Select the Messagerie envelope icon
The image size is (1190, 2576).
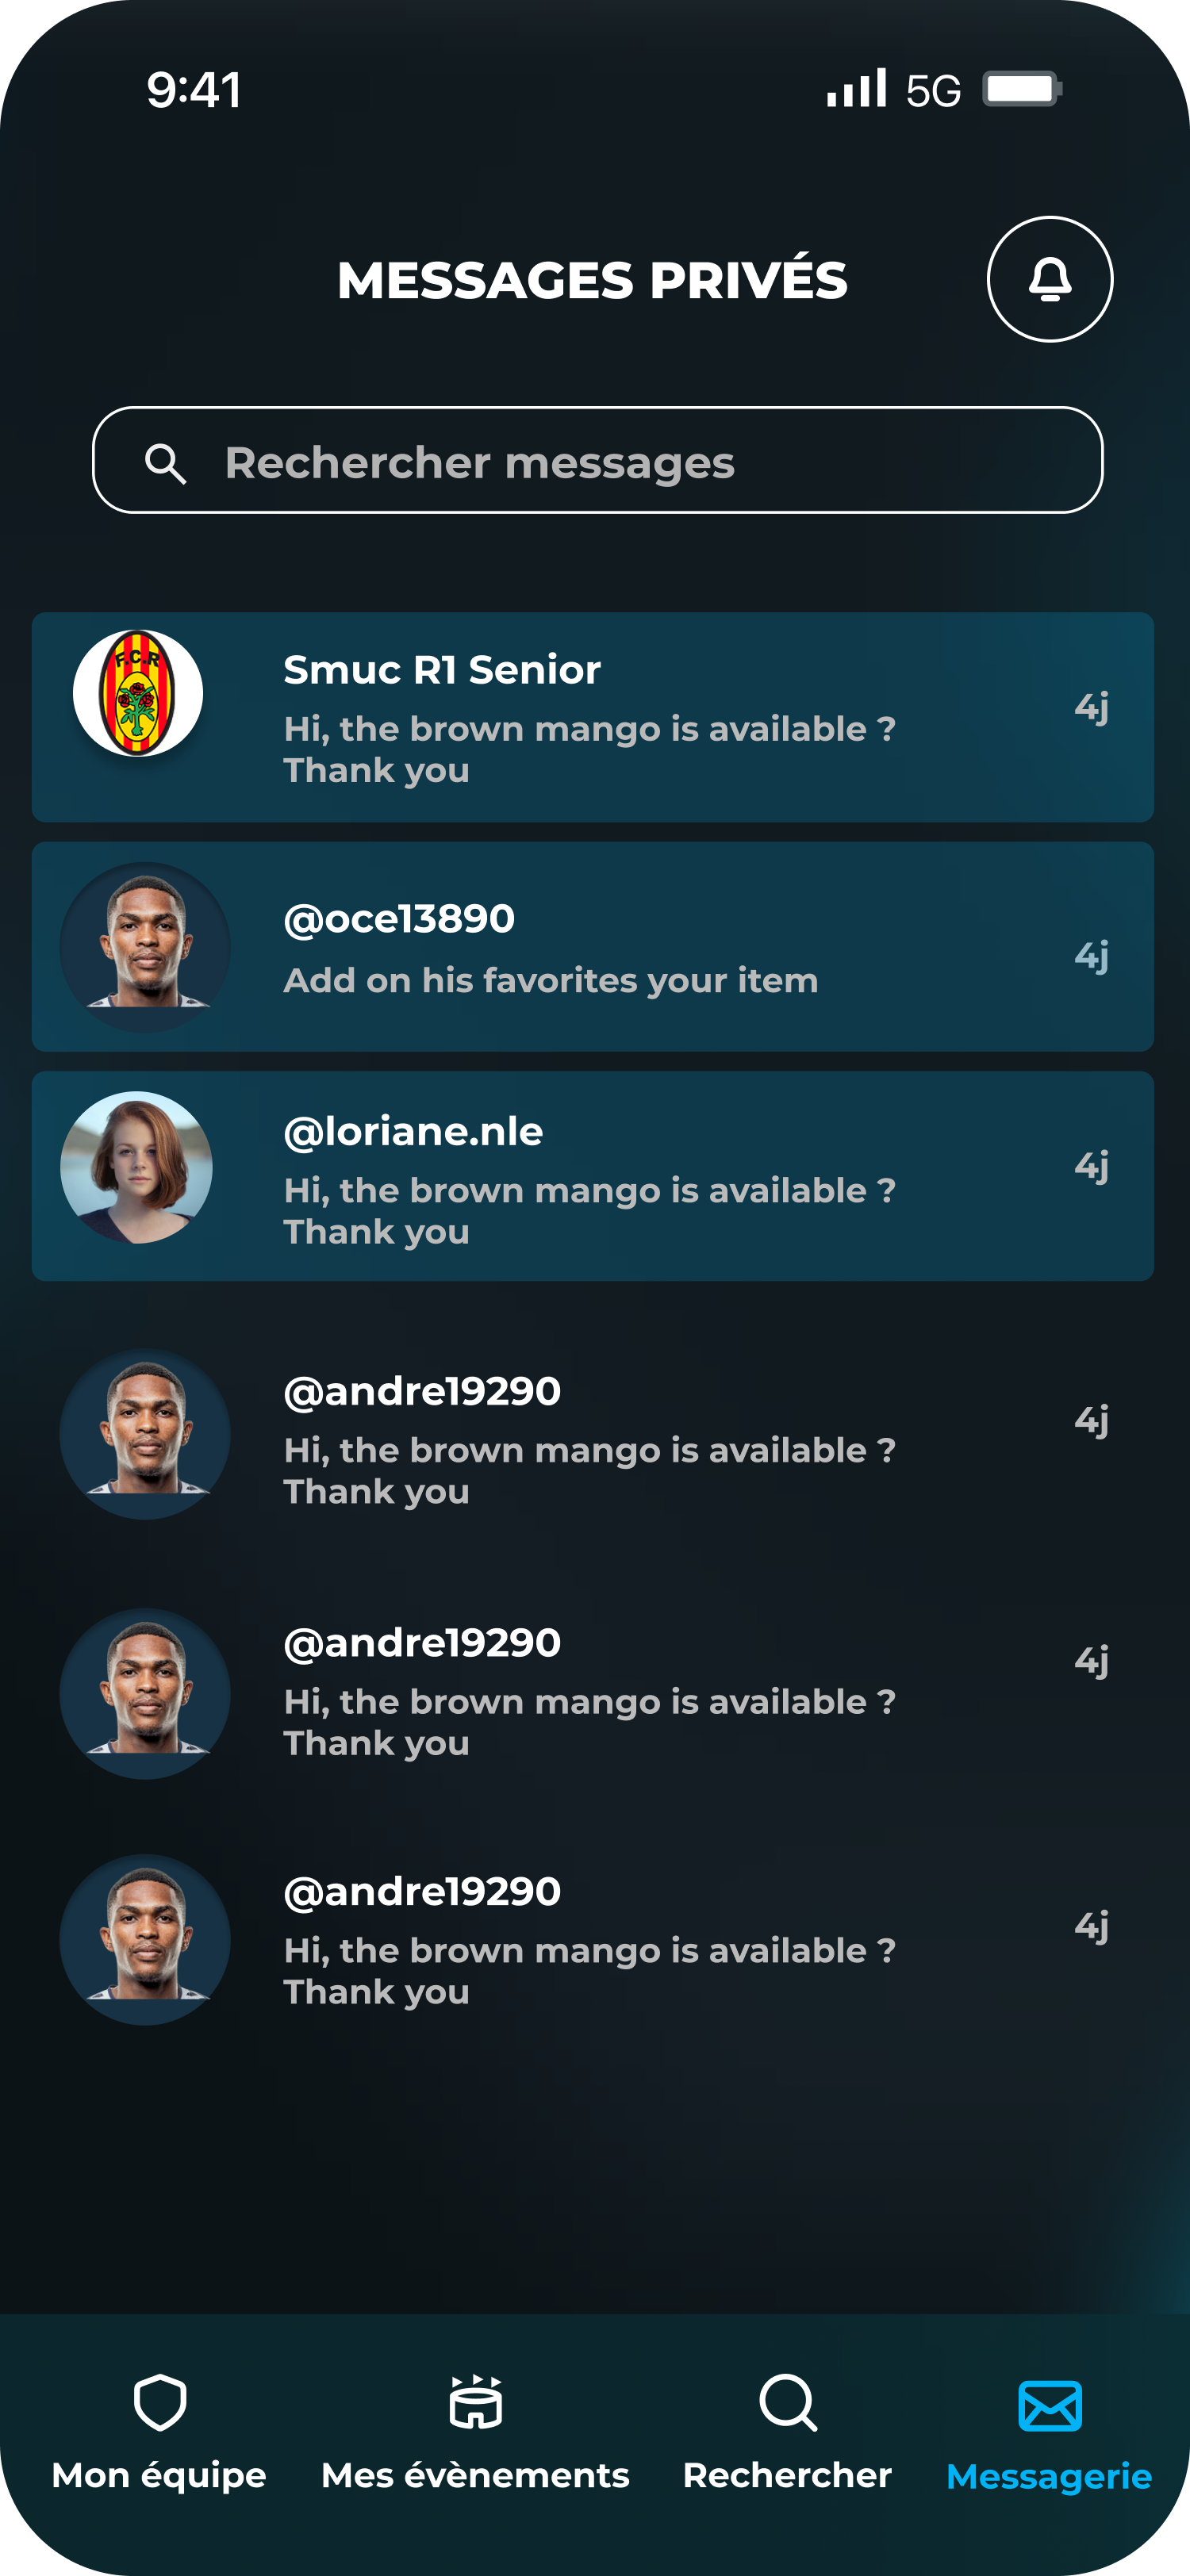(1049, 2405)
